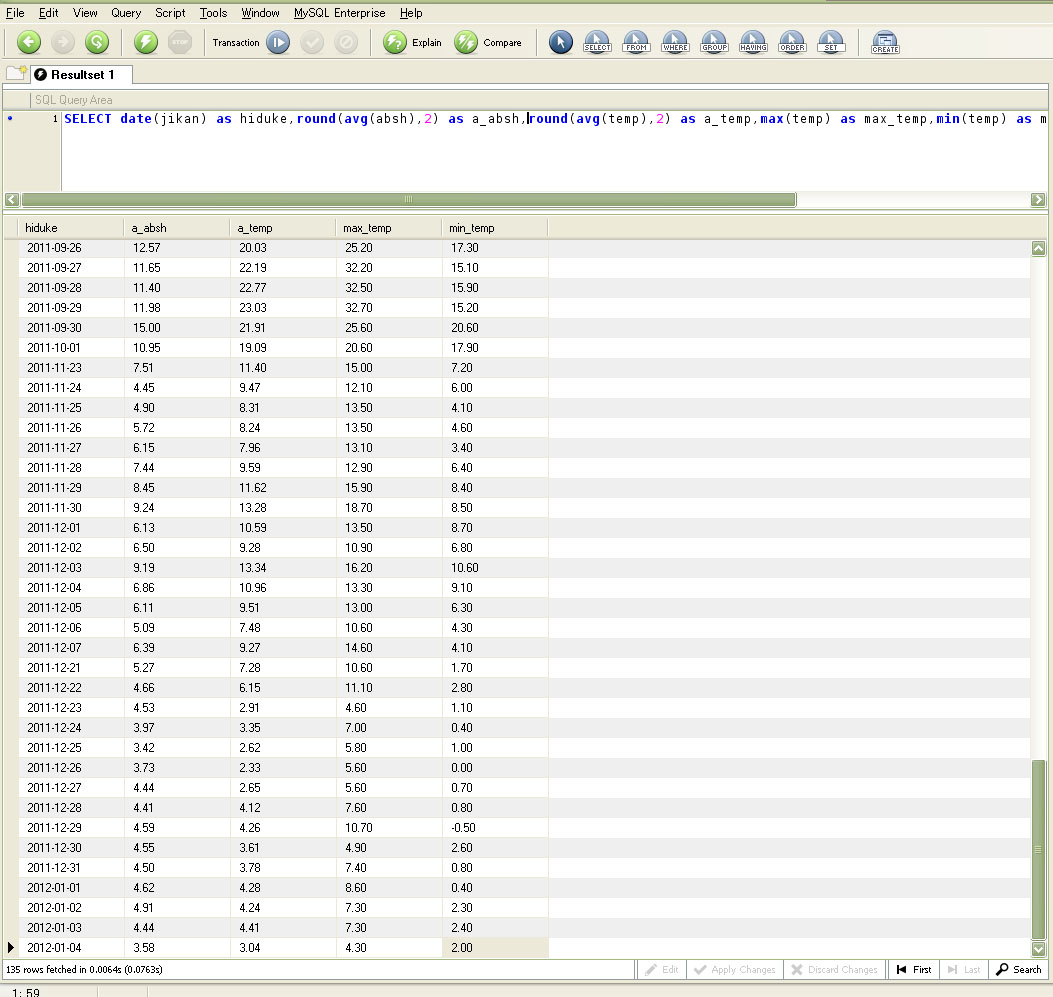The width and height of the screenshot is (1053, 997).
Task: Open the MySQL Enterprise menu
Action: tap(340, 13)
